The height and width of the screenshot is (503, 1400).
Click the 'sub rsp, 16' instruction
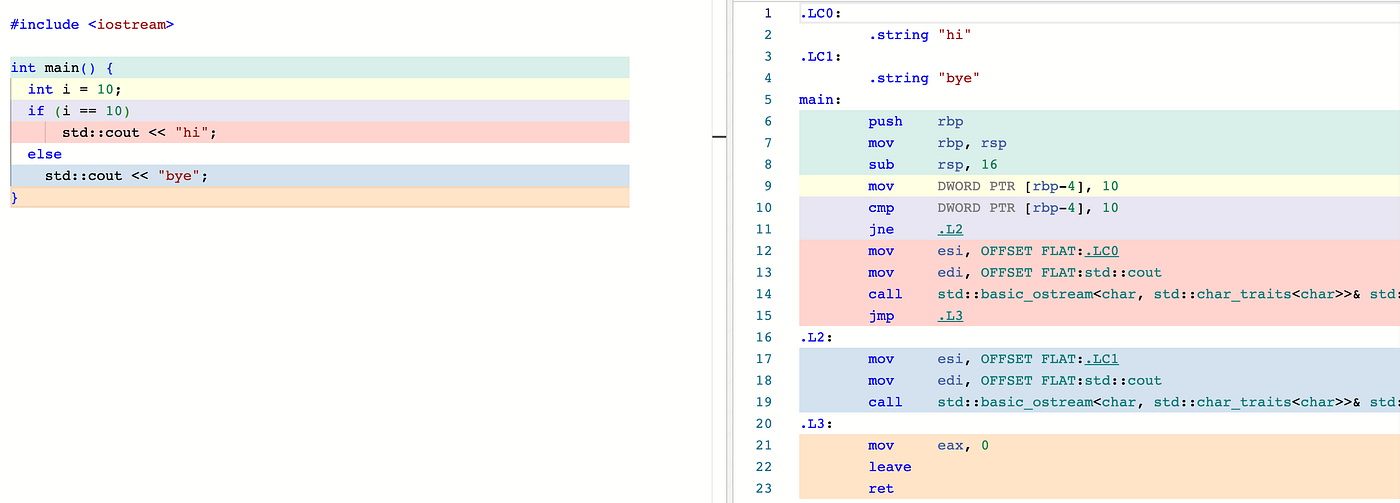(933, 164)
